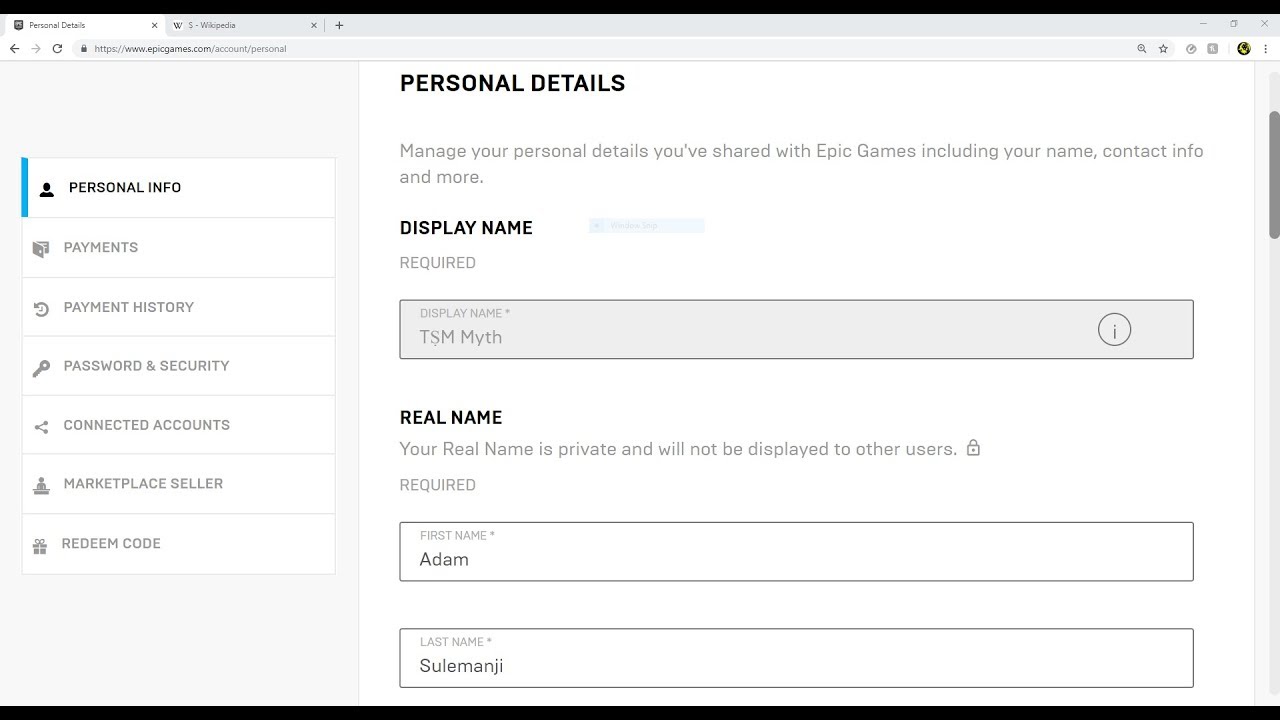
Task: Click the lock icon beside Real Name note
Action: [973, 448]
